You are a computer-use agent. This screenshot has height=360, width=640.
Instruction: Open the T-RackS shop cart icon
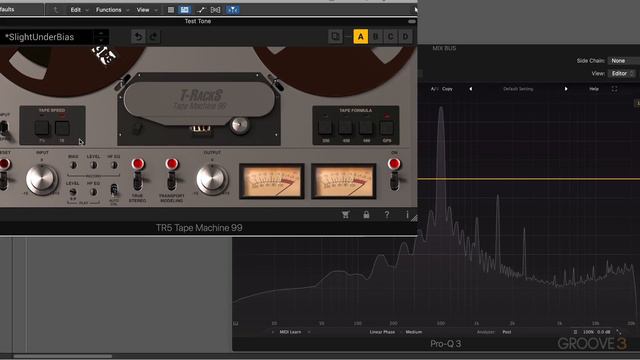346,215
